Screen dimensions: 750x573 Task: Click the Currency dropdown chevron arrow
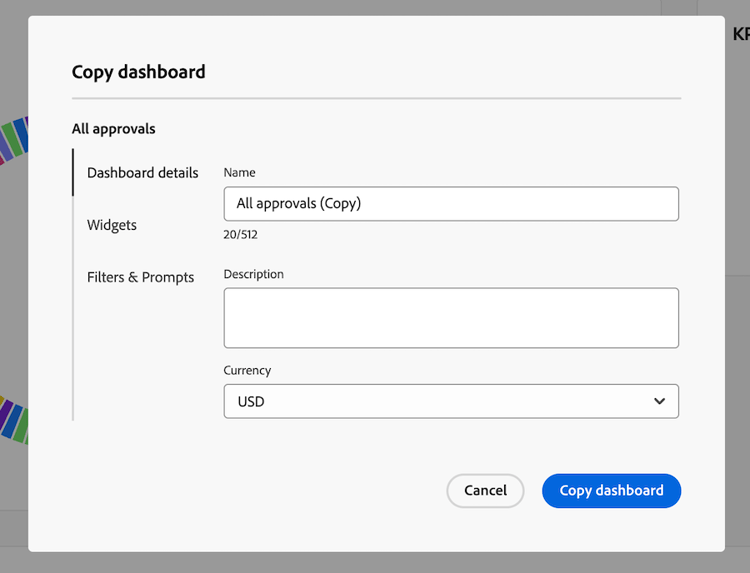[x=660, y=401]
